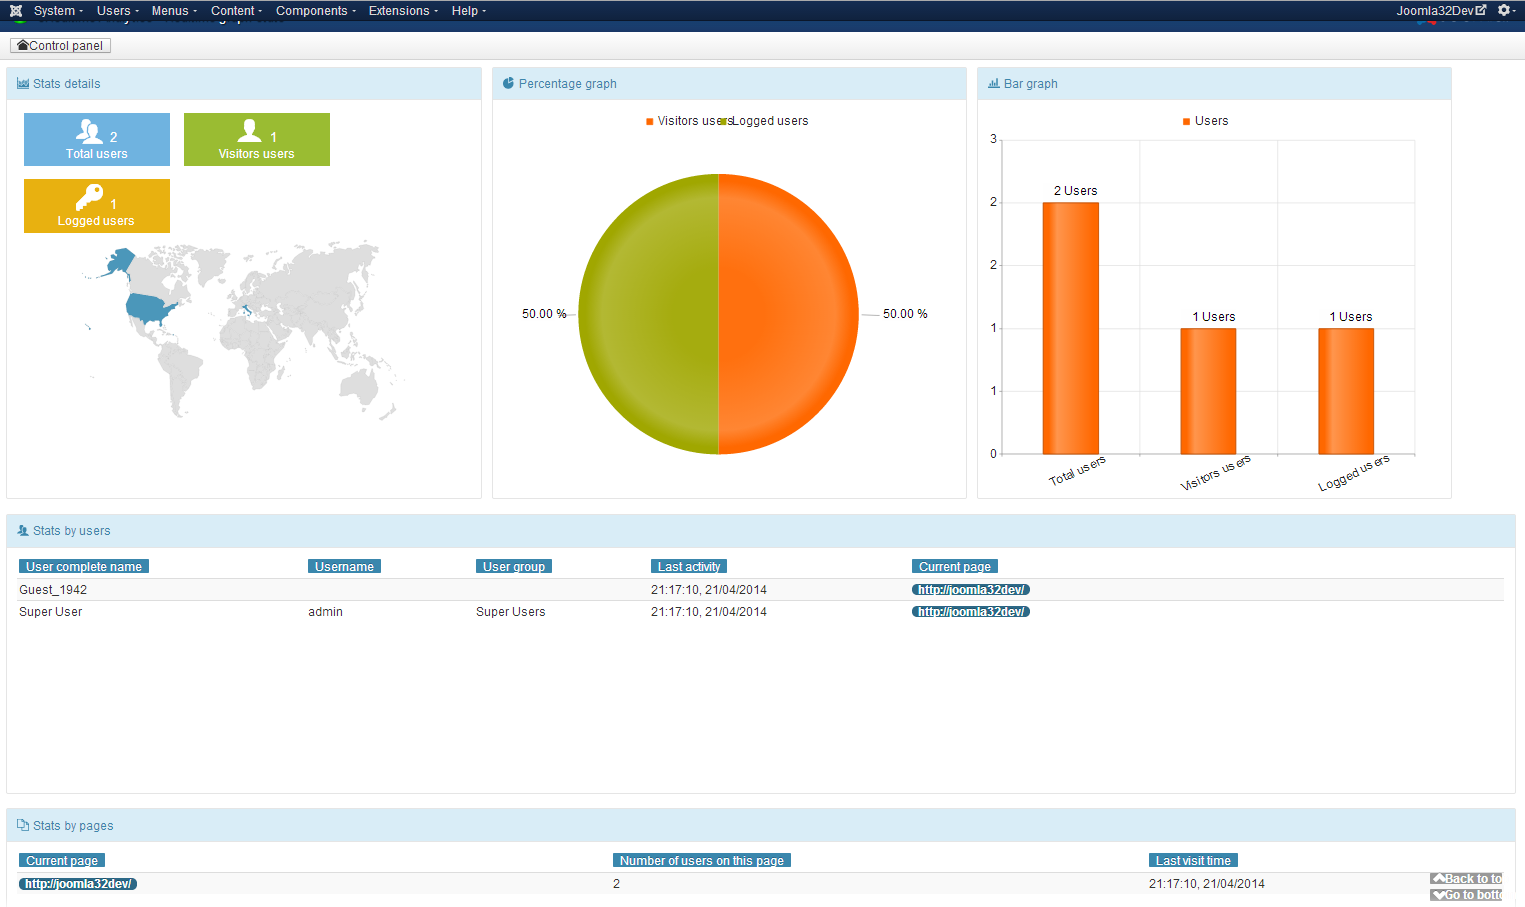Click the Logged users bar

tap(1346, 391)
